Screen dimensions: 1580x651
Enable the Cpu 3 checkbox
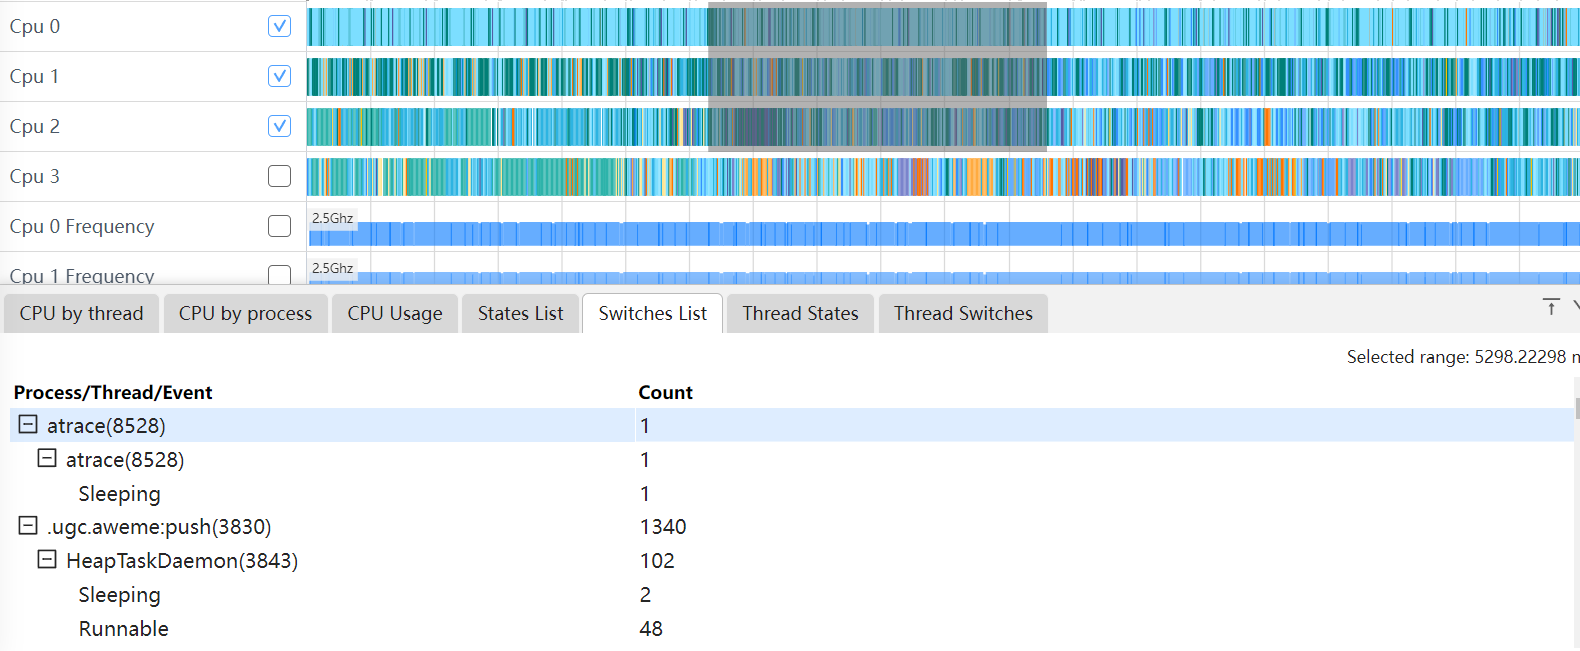(280, 176)
